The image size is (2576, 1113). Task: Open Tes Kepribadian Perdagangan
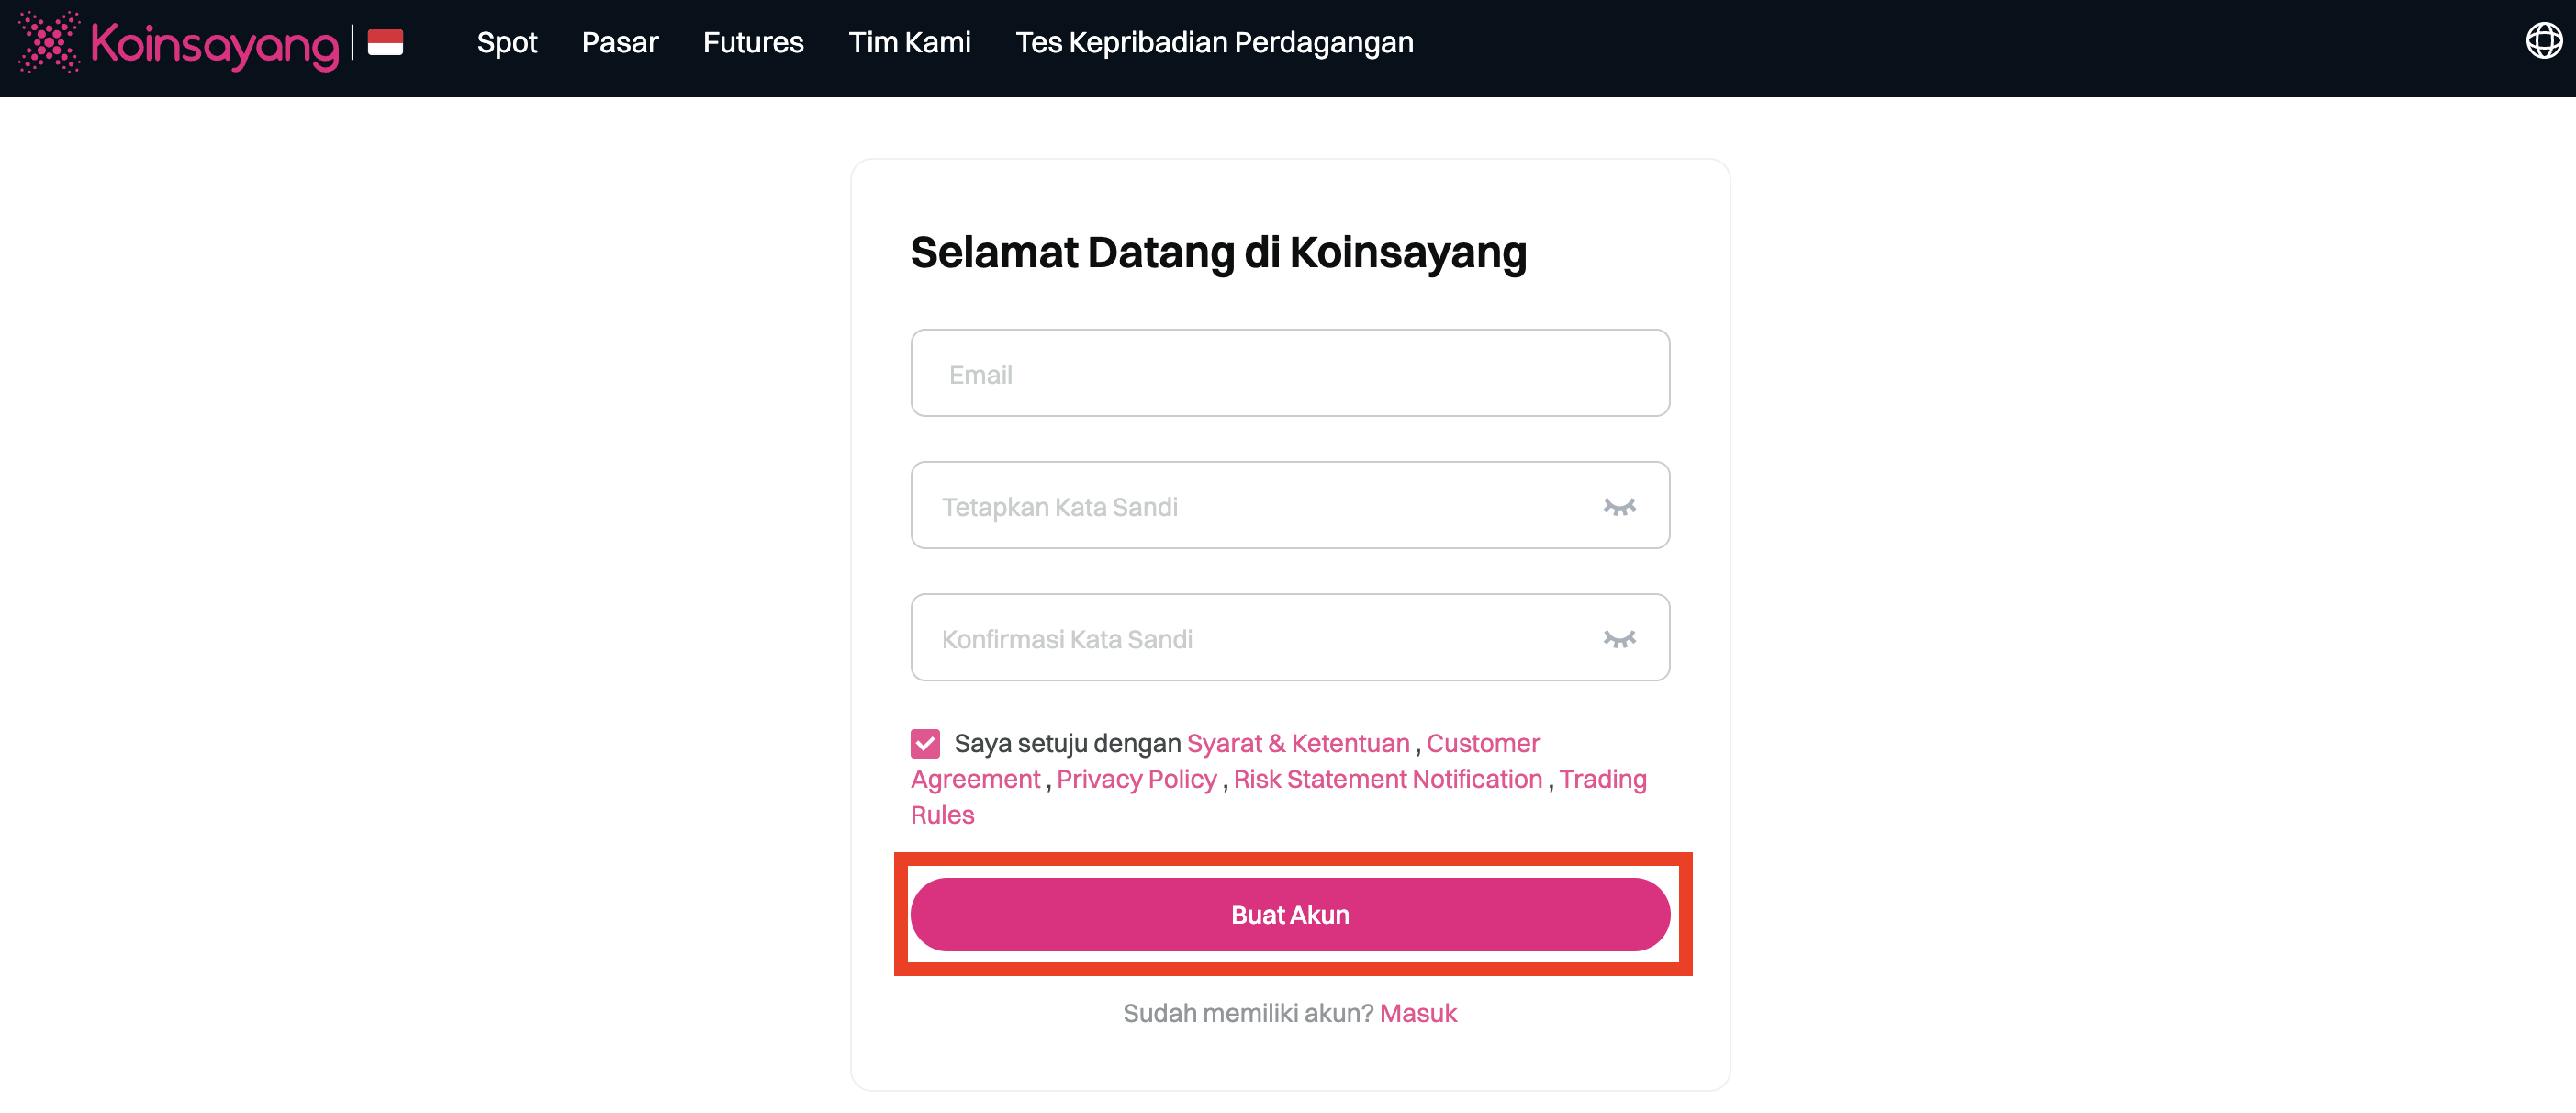pos(1214,43)
